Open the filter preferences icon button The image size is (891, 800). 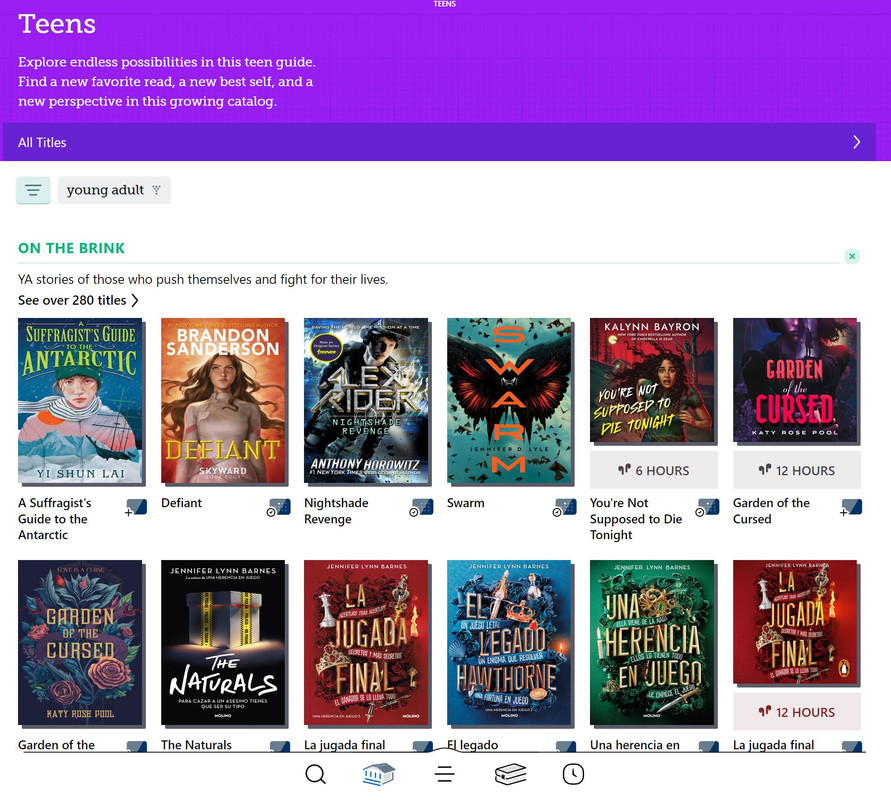coord(33,190)
